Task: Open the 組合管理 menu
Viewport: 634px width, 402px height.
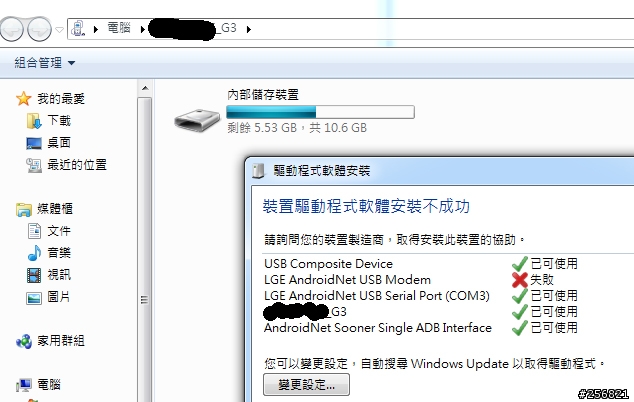Action: coord(44,63)
